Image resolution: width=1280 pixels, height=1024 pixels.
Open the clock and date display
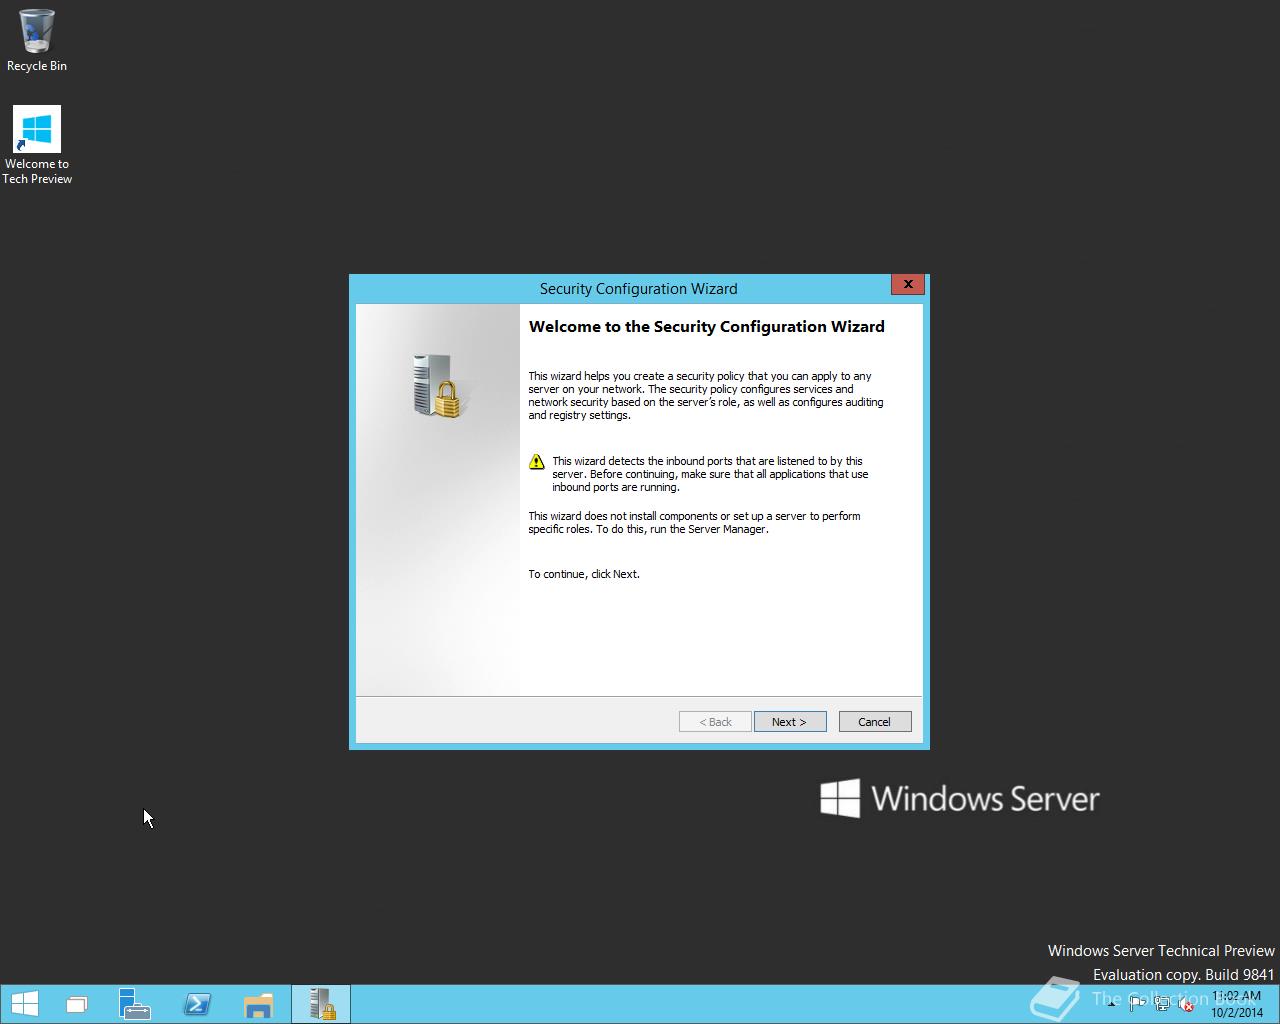[1237, 1004]
